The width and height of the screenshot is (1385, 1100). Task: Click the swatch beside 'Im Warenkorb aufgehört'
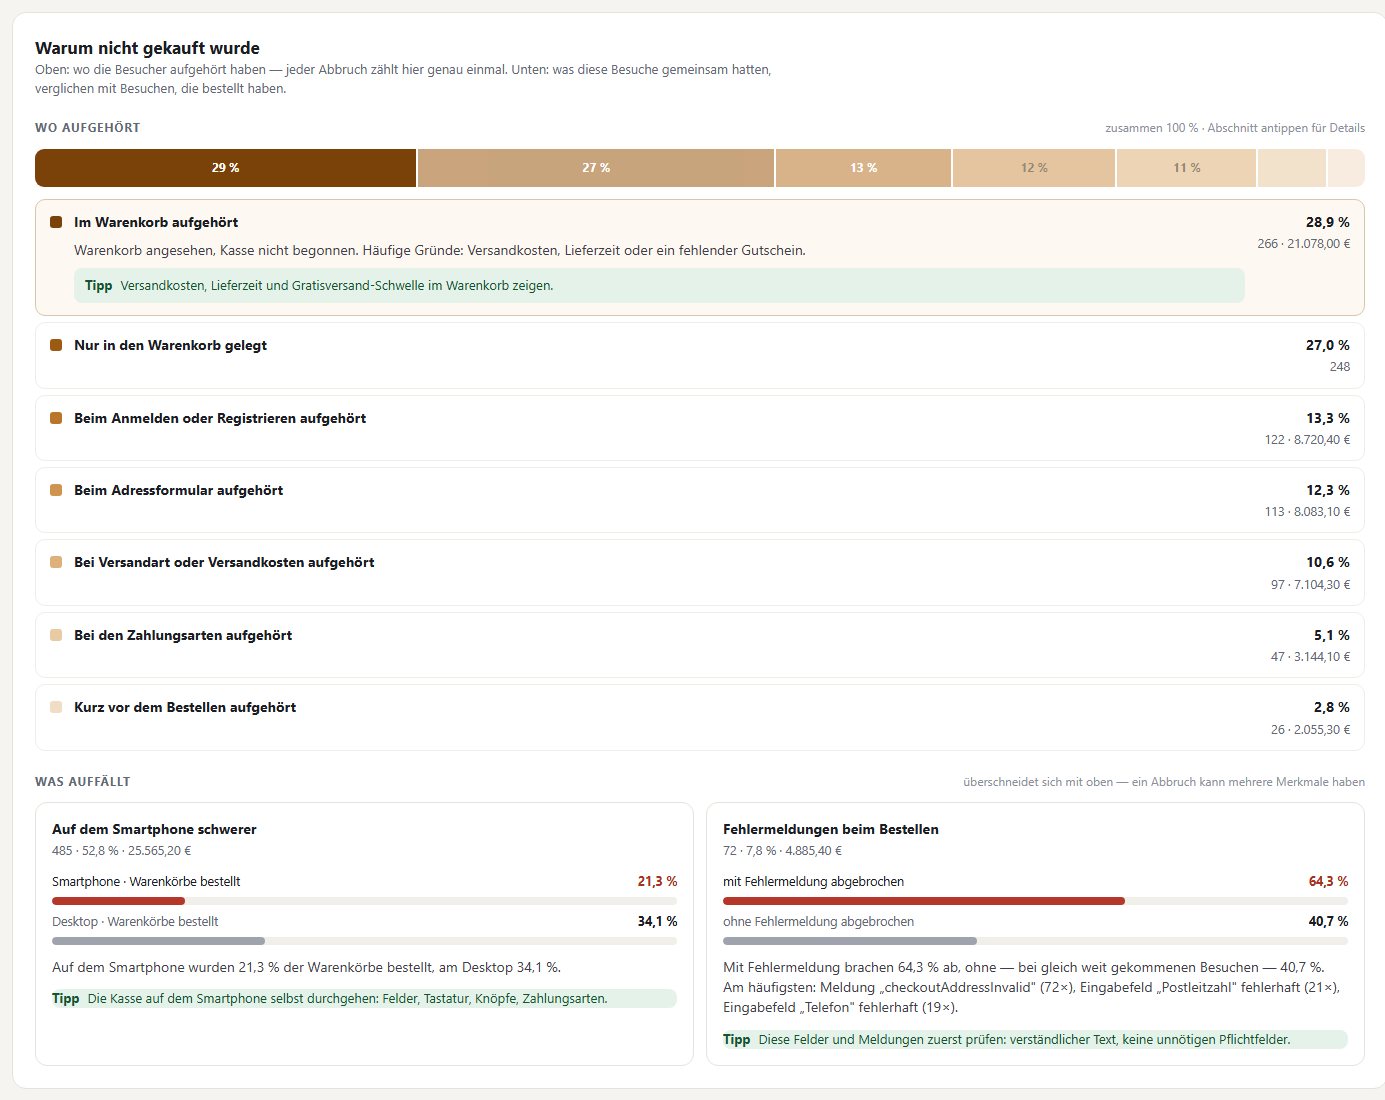click(x=56, y=222)
